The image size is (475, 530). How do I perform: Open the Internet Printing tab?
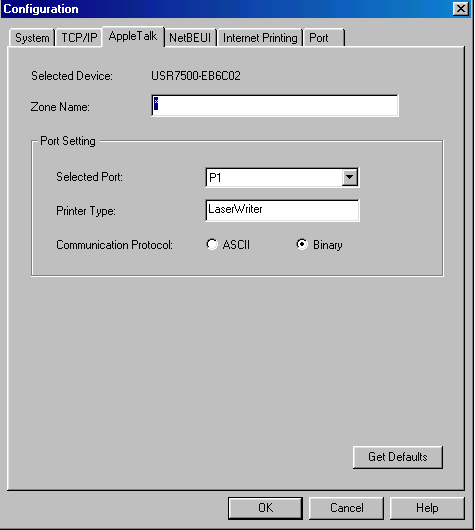pyautogui.click(x=260, y=38)
